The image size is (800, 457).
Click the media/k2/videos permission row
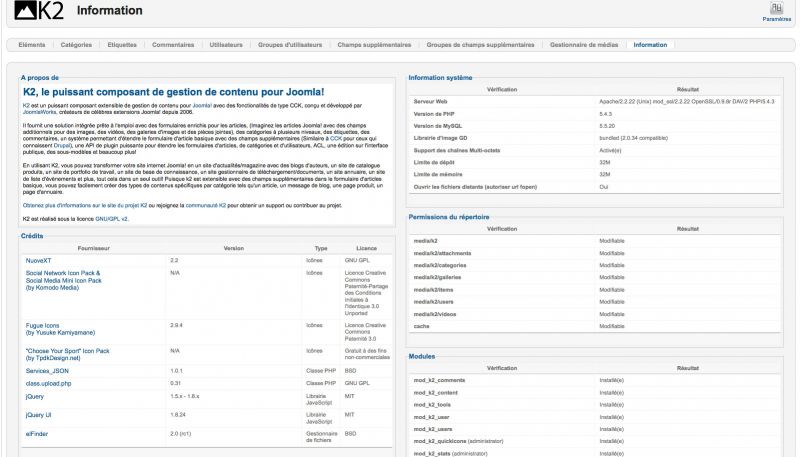[x=594, y=315]
